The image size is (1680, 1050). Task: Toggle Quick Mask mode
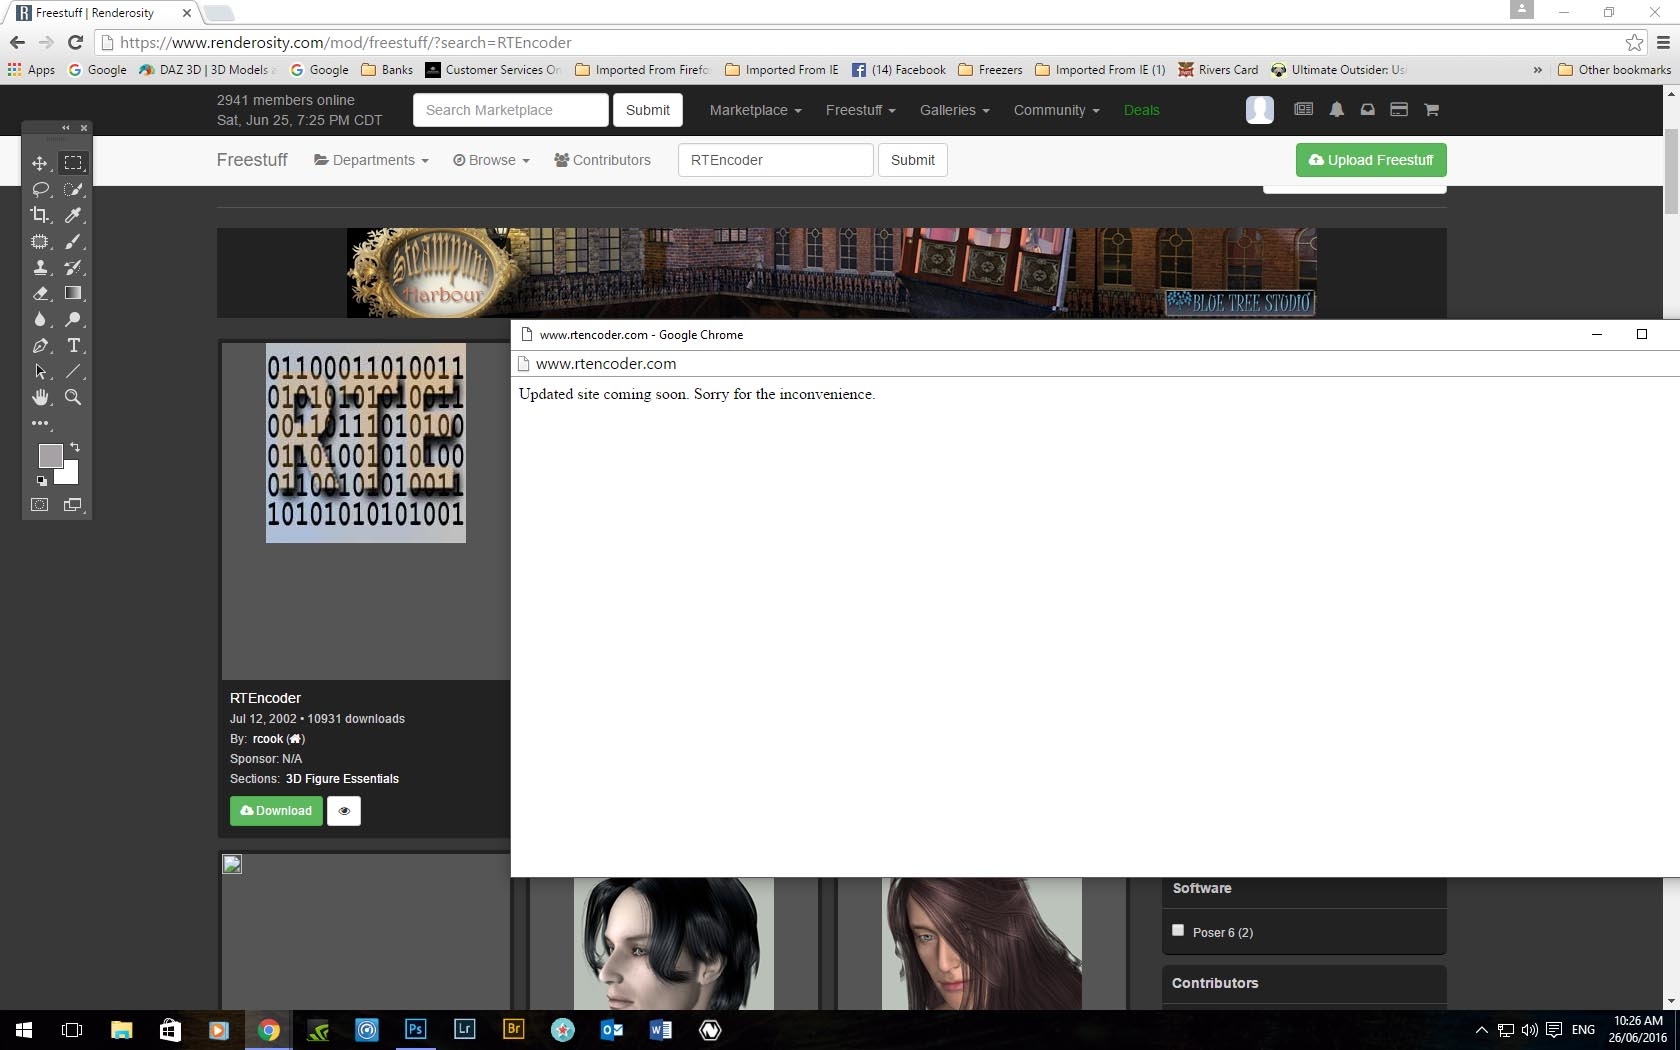tap(40, 505)
